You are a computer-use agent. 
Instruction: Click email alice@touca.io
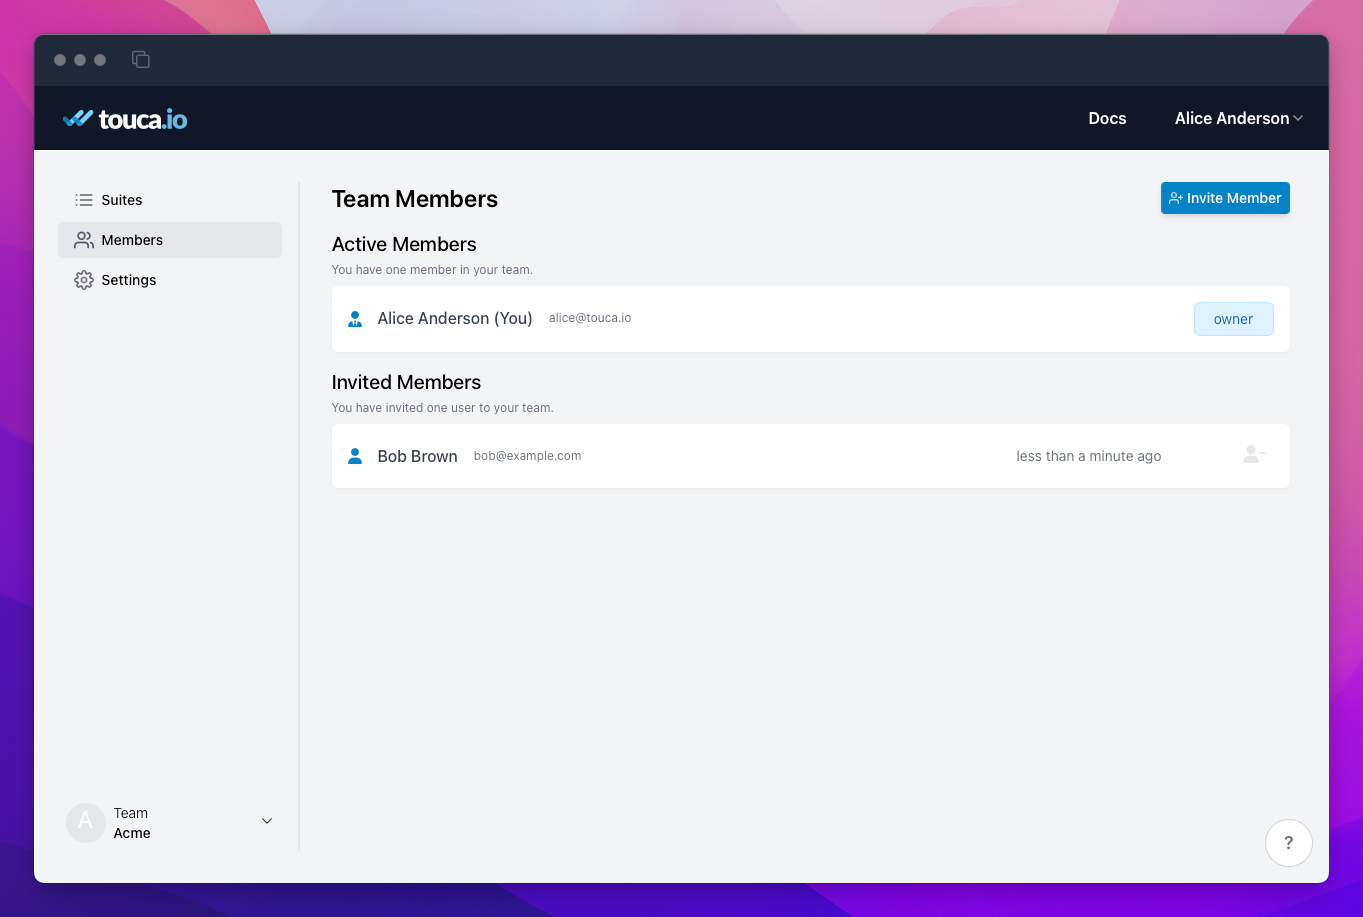tap(590, 318)
